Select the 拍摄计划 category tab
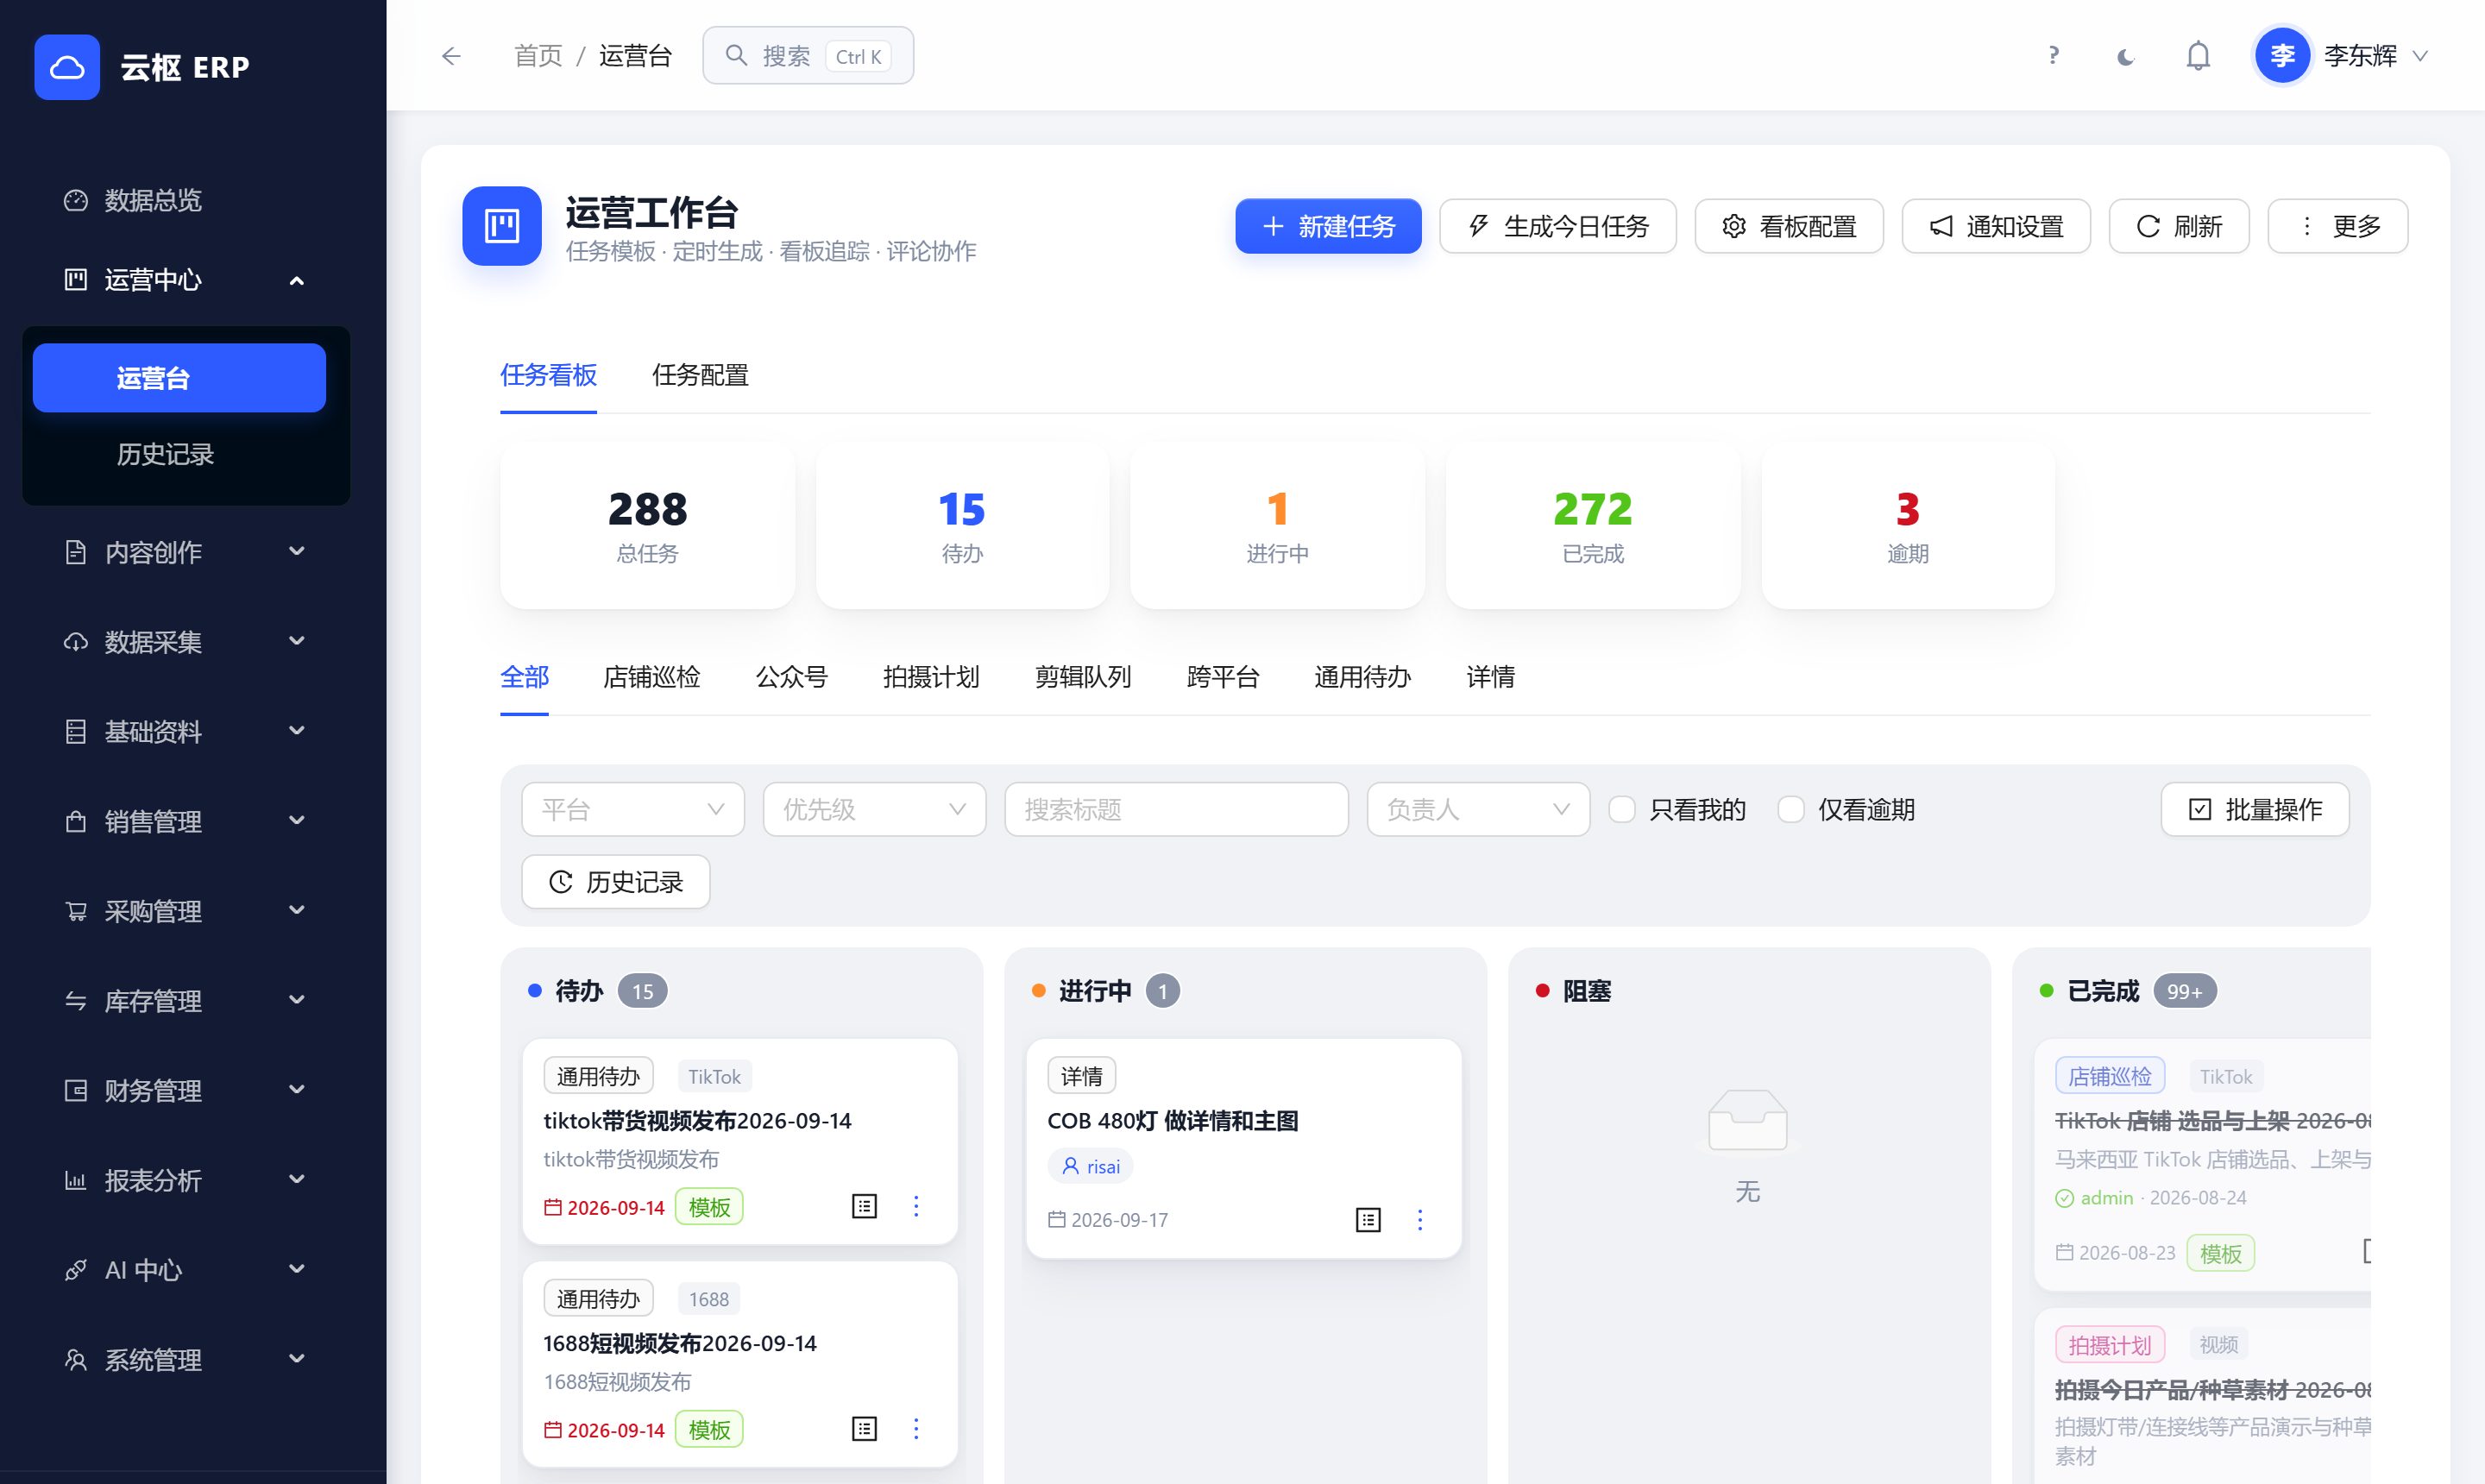This screenshot has height=1484, width=2485. tap(931, 677)
